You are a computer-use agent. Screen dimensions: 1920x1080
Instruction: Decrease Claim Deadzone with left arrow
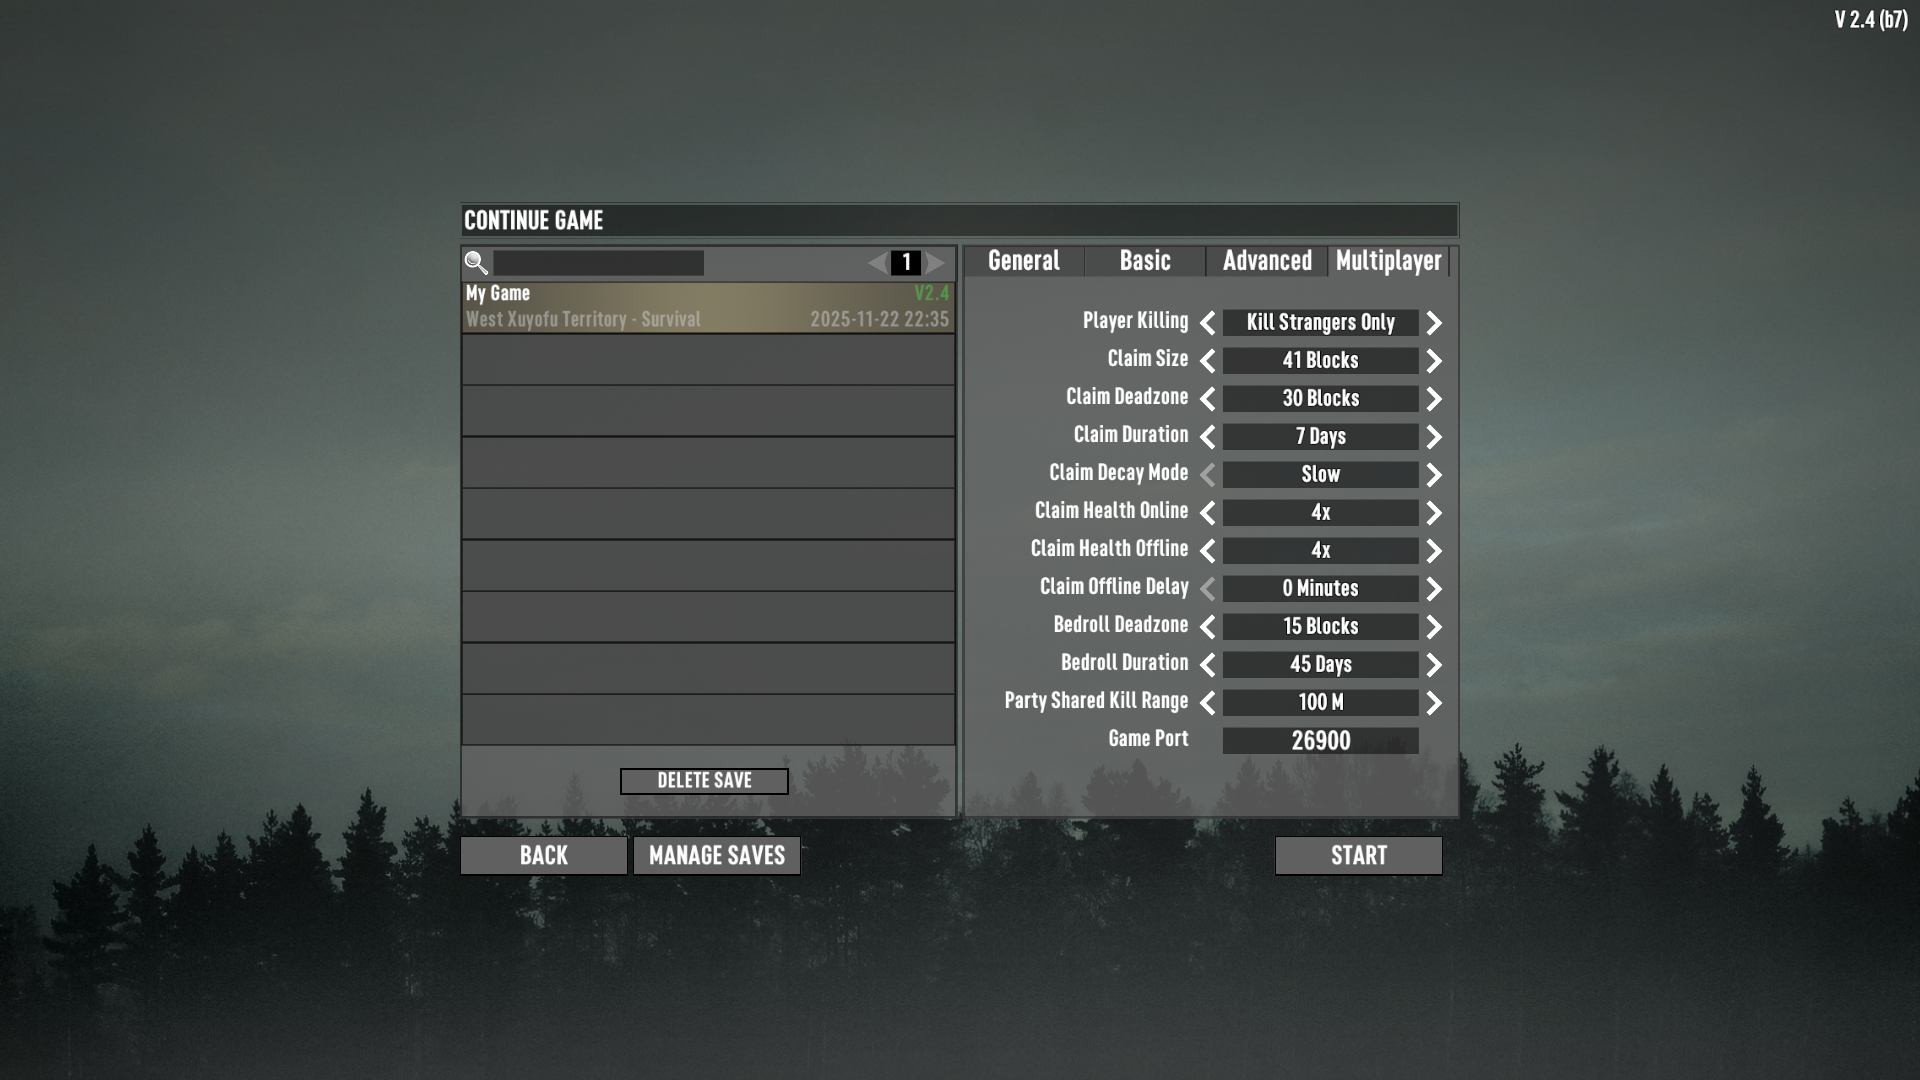point(1207,399)
